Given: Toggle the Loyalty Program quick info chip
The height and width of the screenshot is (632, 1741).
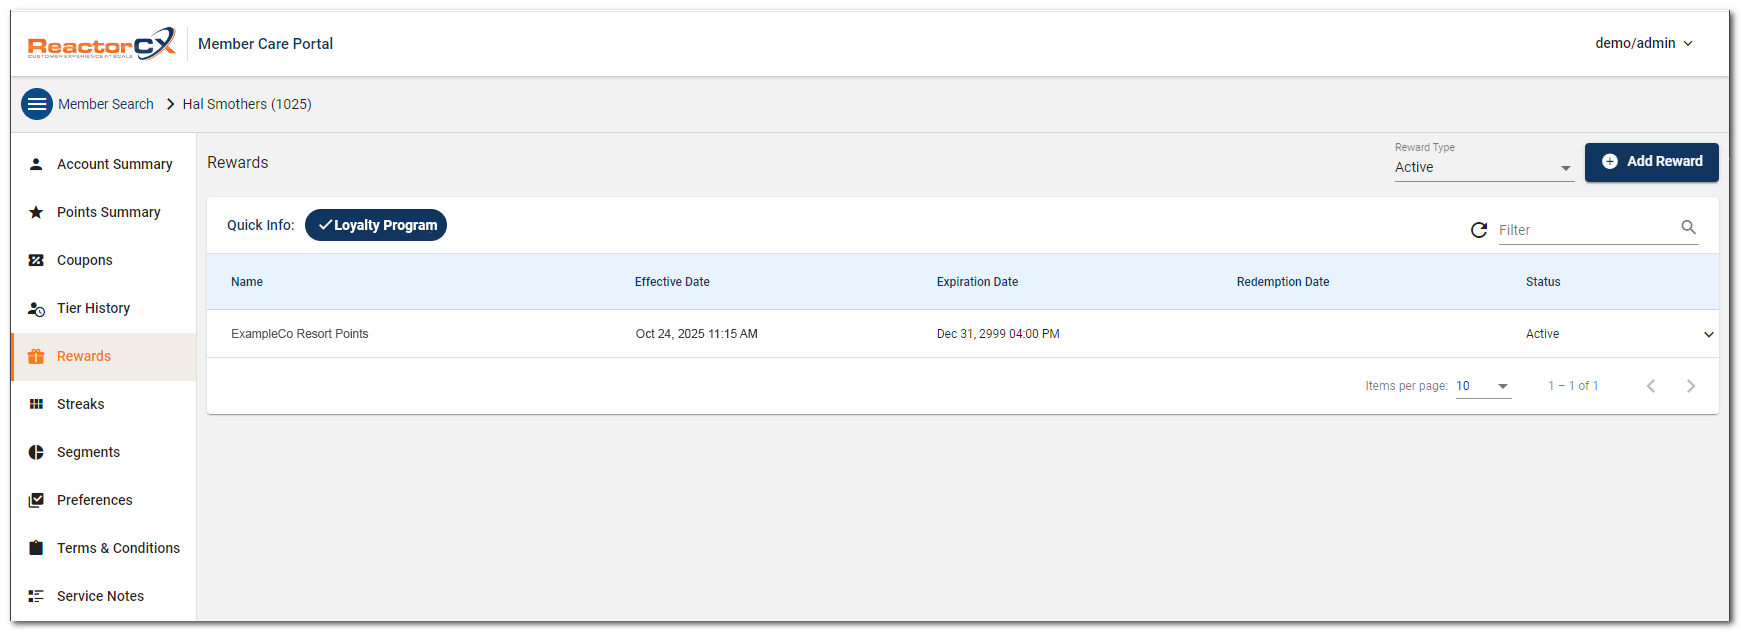Looking at the screenshot, I should tap(376, 225).
